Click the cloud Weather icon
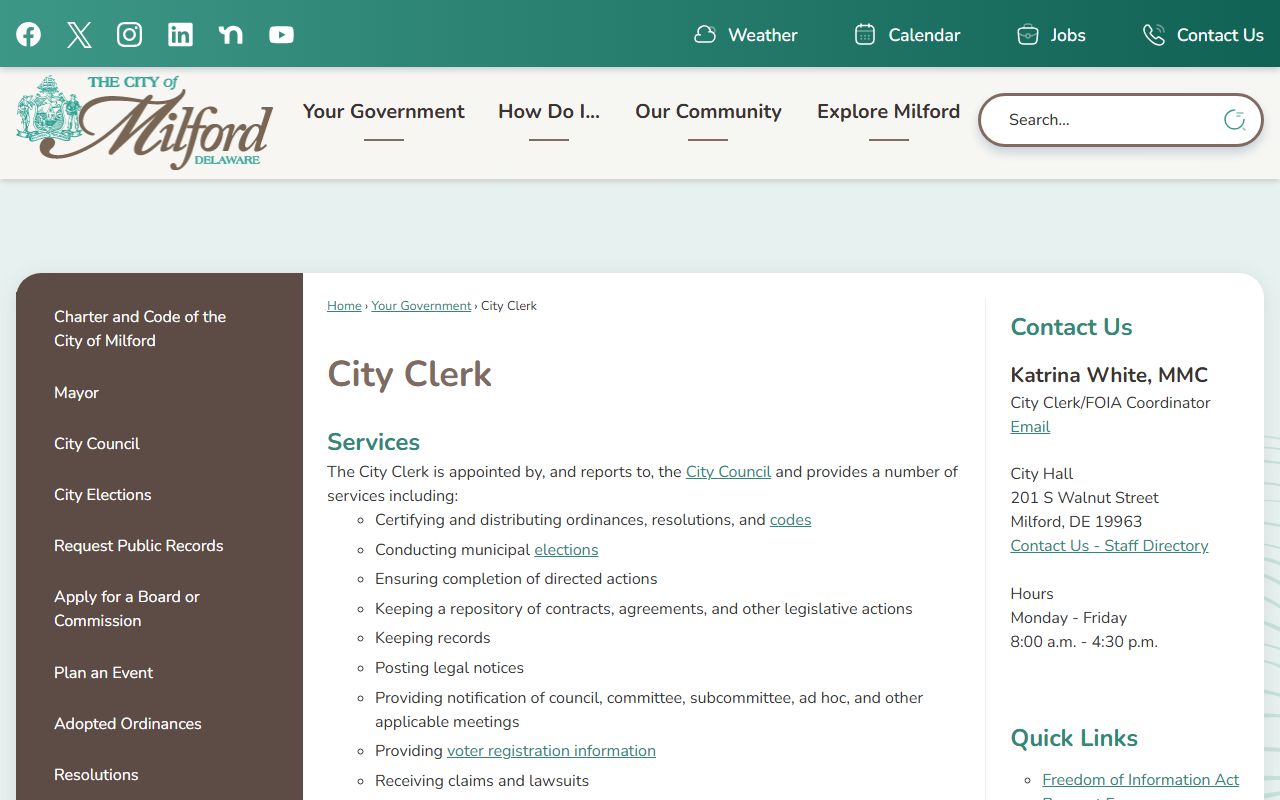The height and width of the screenshot is (800, 1280). pos(705,35)
